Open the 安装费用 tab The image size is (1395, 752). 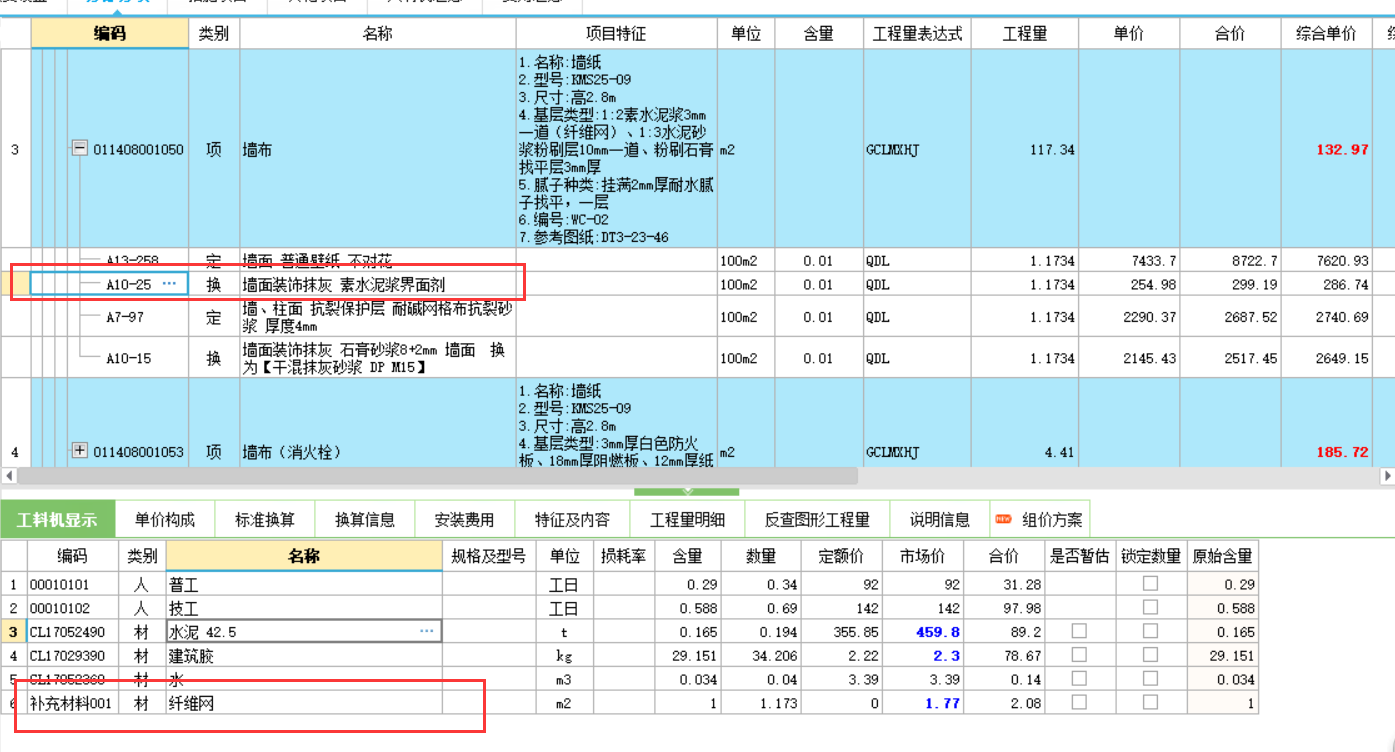pyautogui.click(x=464, y=519)
